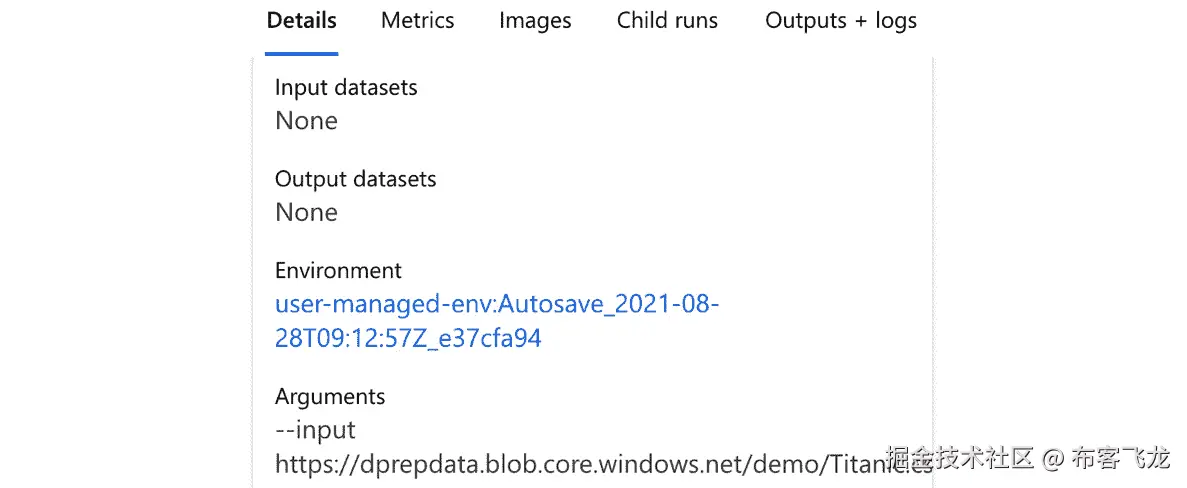This screenshot has height=488, width=1187.
Task: Click the 布客飞龙 watermark name
Action: tap(1119, 459)
